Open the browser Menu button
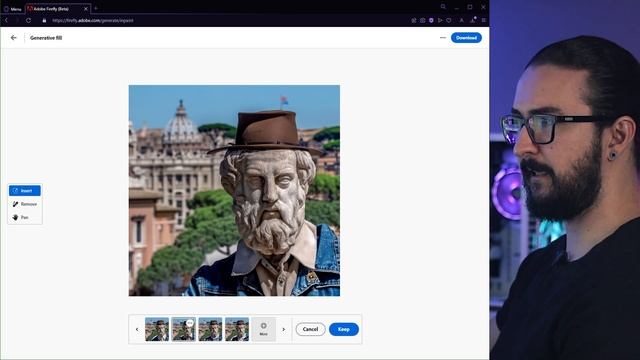This screenshot has width=640, height=360. 13,9
